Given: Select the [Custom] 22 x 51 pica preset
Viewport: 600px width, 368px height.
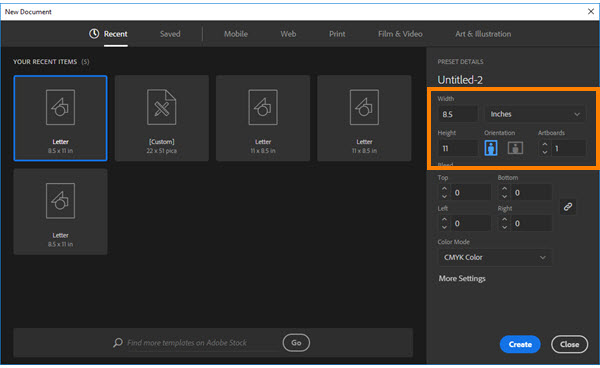Looking at the screenshot, I should point(161,118).
